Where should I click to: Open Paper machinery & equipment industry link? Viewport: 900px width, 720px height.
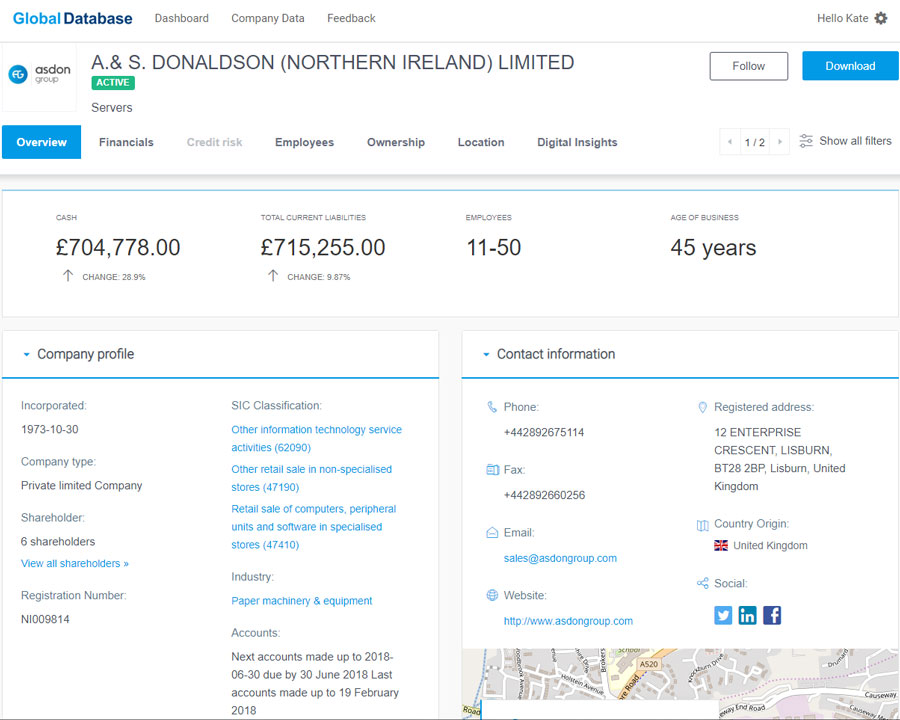click(302, 601)
